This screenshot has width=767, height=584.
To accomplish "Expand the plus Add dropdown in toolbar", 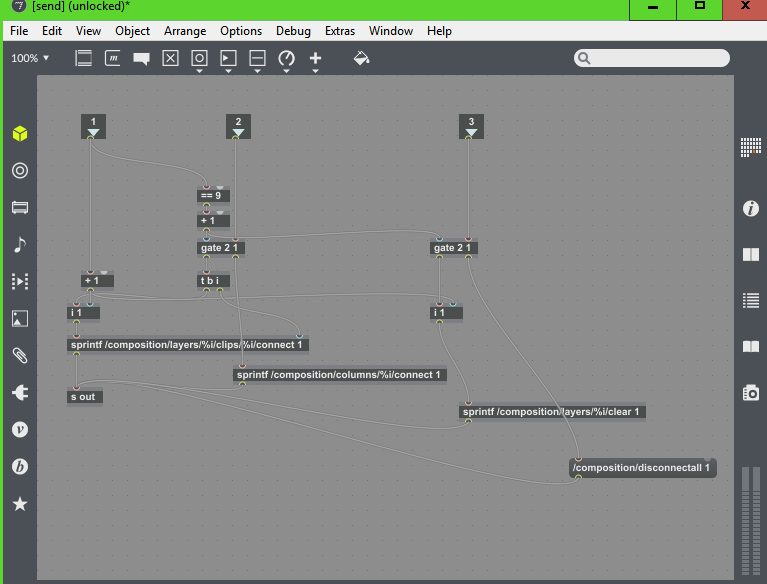I will click(x=316, y=71).
